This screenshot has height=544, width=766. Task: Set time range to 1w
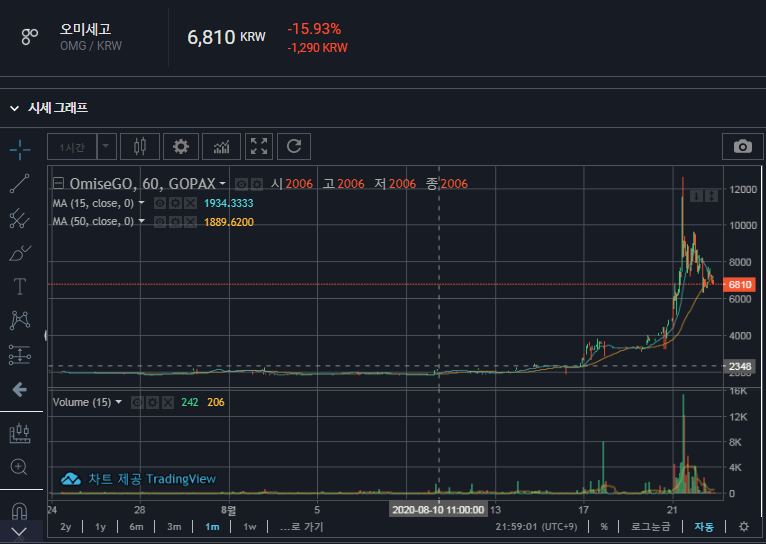click(250, 527)
